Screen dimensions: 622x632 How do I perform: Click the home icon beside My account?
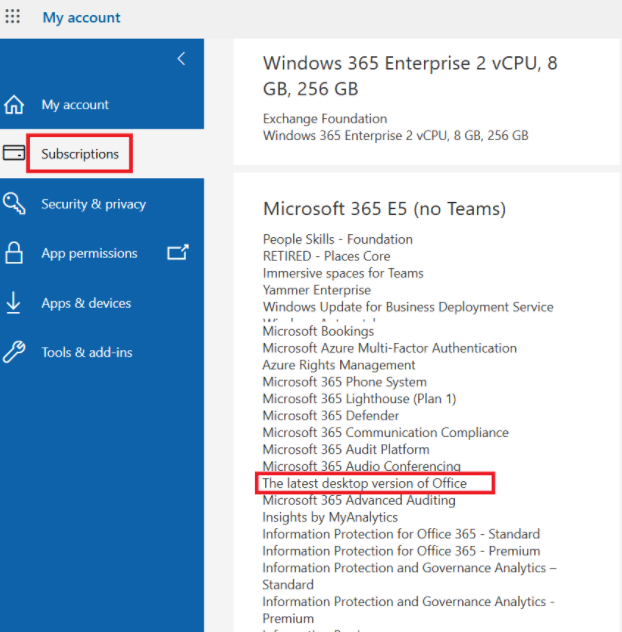tap(14, 104)
